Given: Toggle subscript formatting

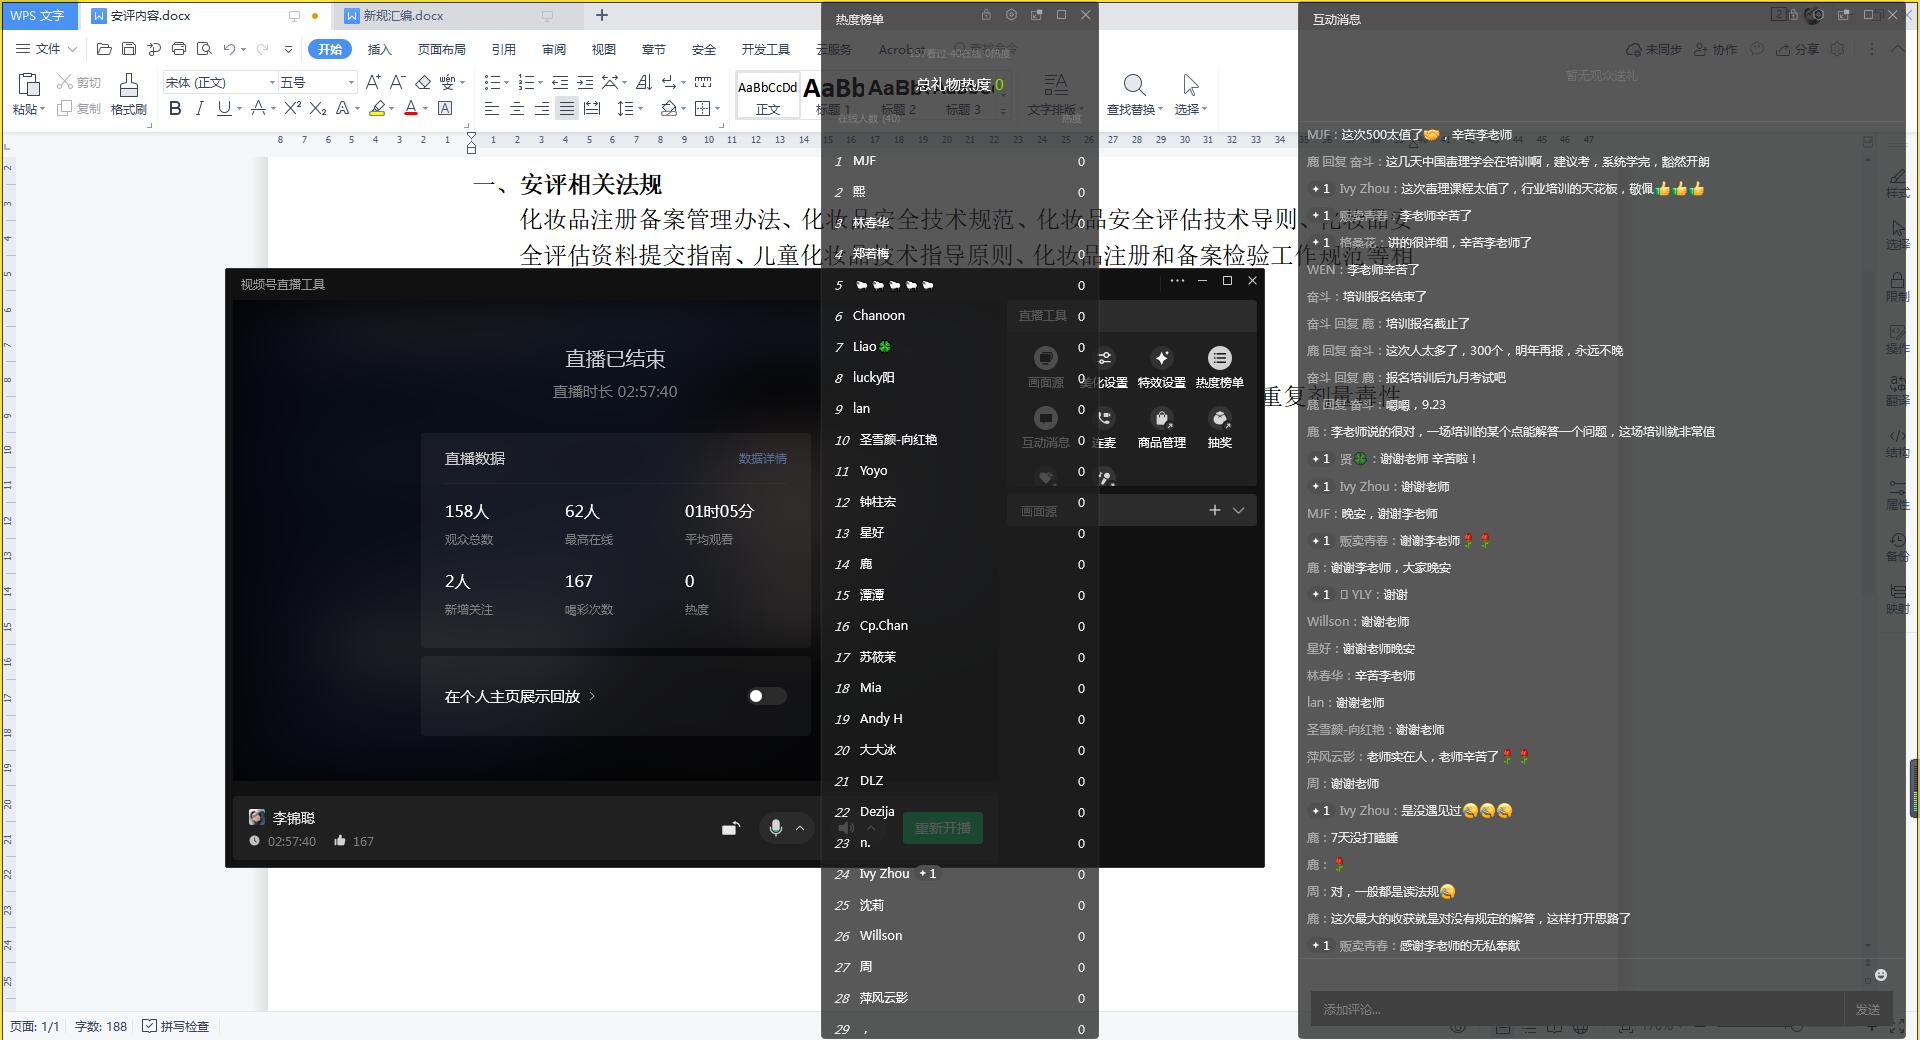Looking at the screenshot, I should (x=317, y=108).
